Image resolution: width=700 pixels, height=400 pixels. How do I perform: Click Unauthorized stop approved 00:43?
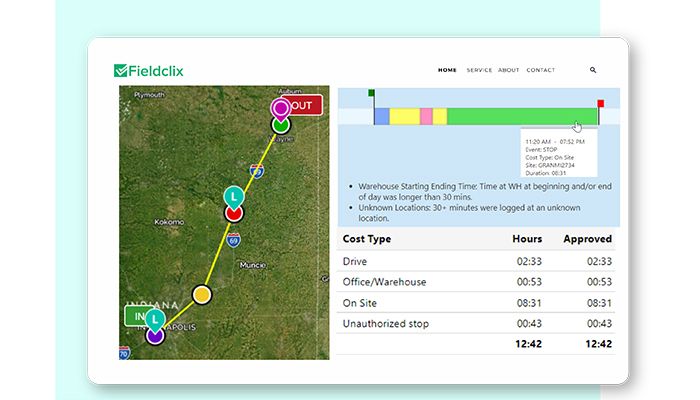[x=599, y=323]
